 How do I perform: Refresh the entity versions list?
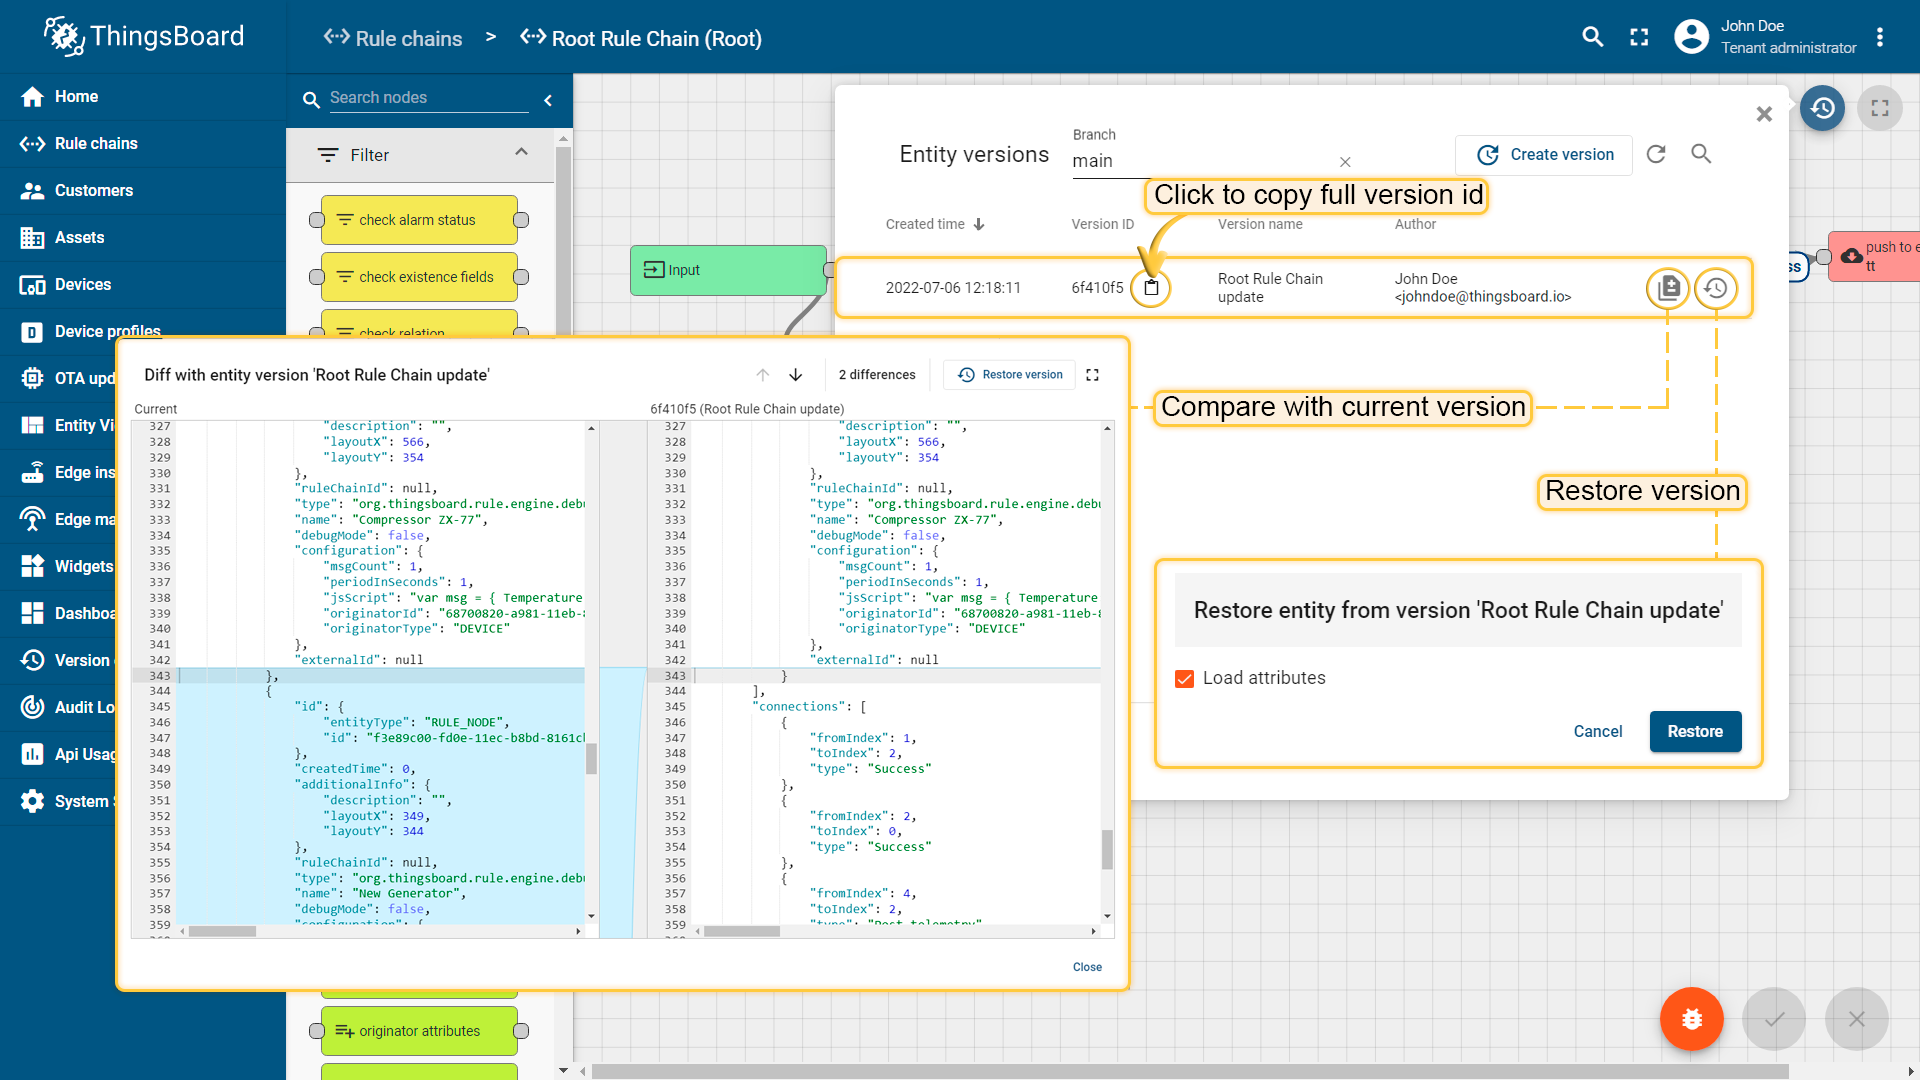point(1656,154)
